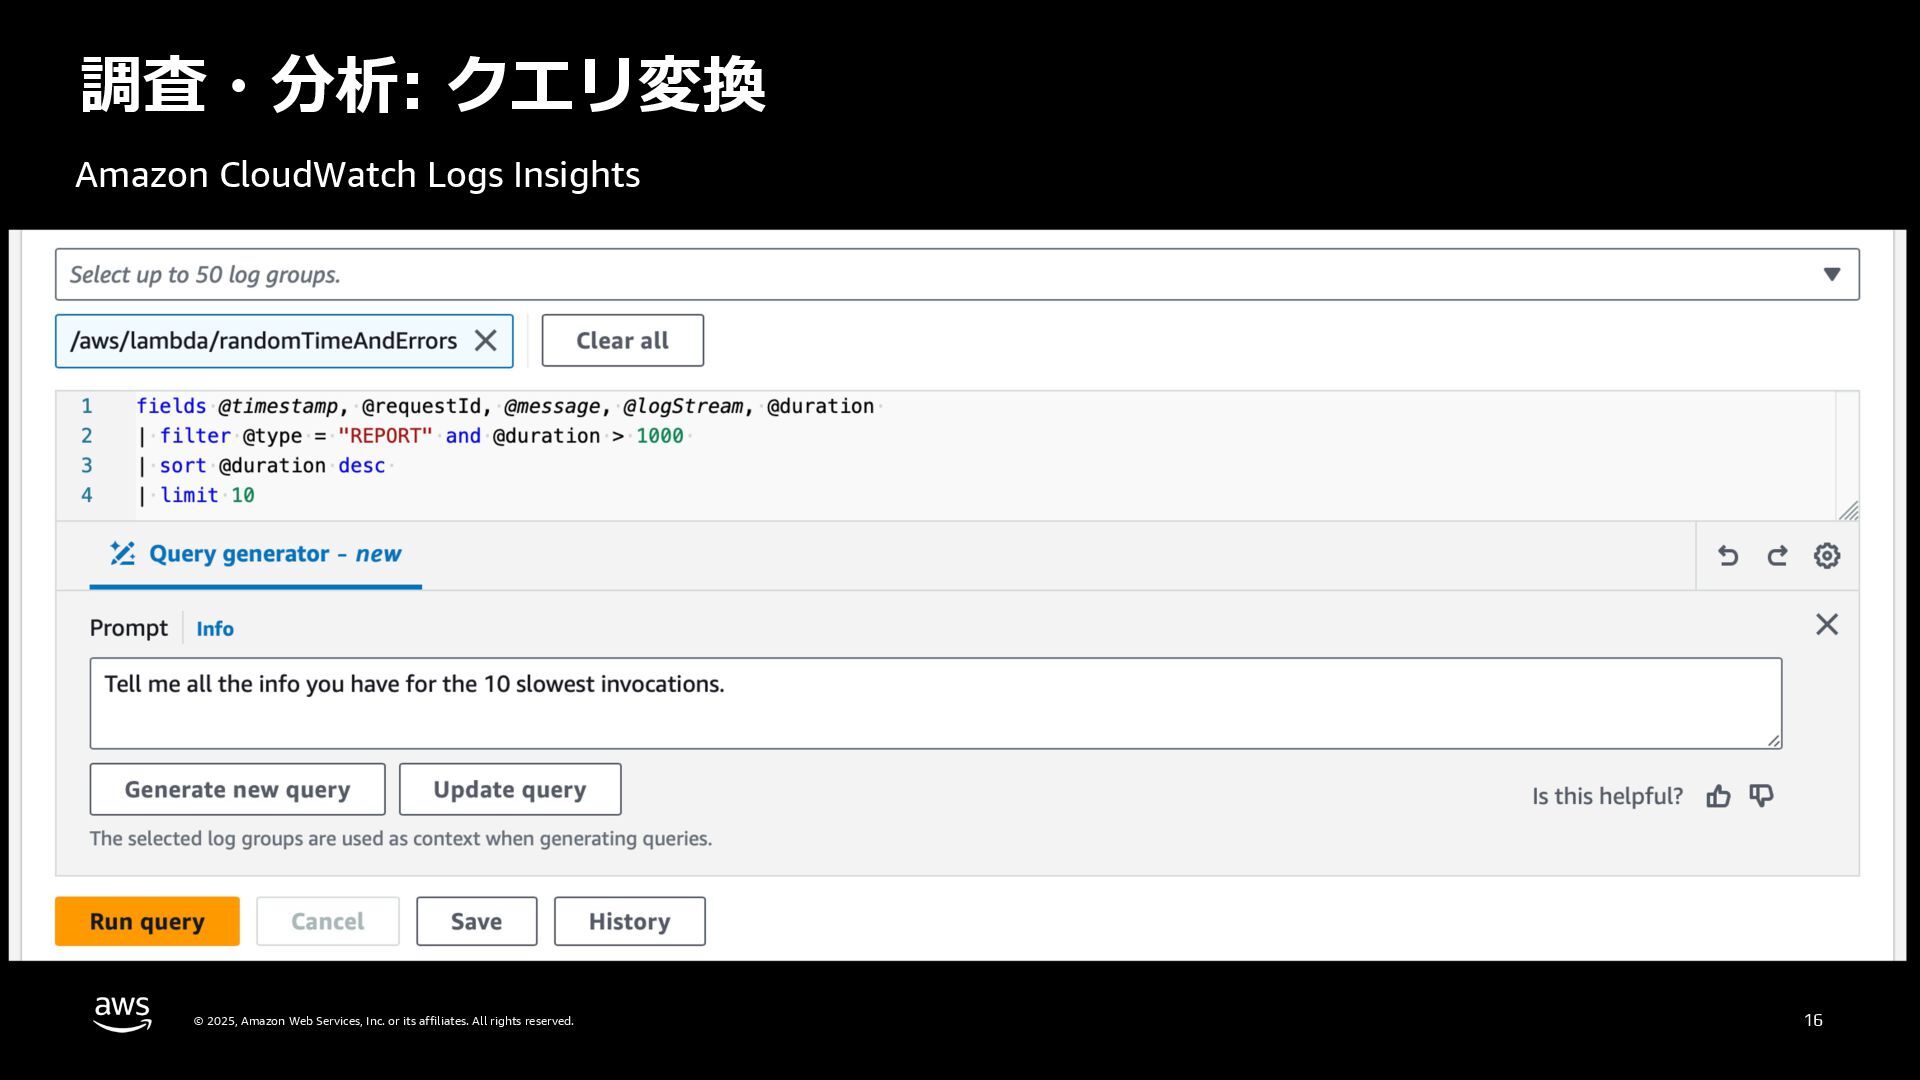Click the /aws/lambda/randomTimeAndErrors log group label

click(264, 341)
